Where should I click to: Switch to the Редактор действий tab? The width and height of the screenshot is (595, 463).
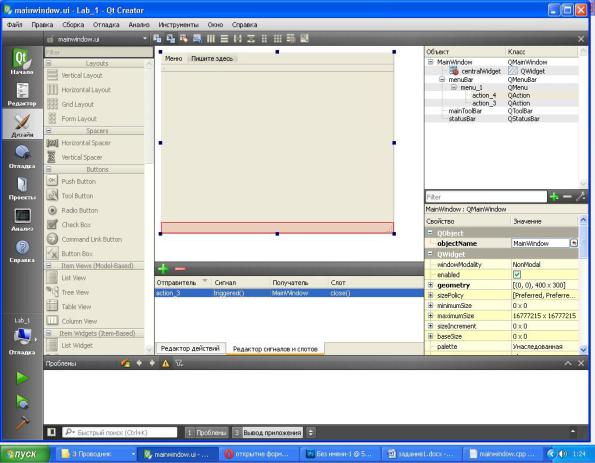(x=190, y=348)
